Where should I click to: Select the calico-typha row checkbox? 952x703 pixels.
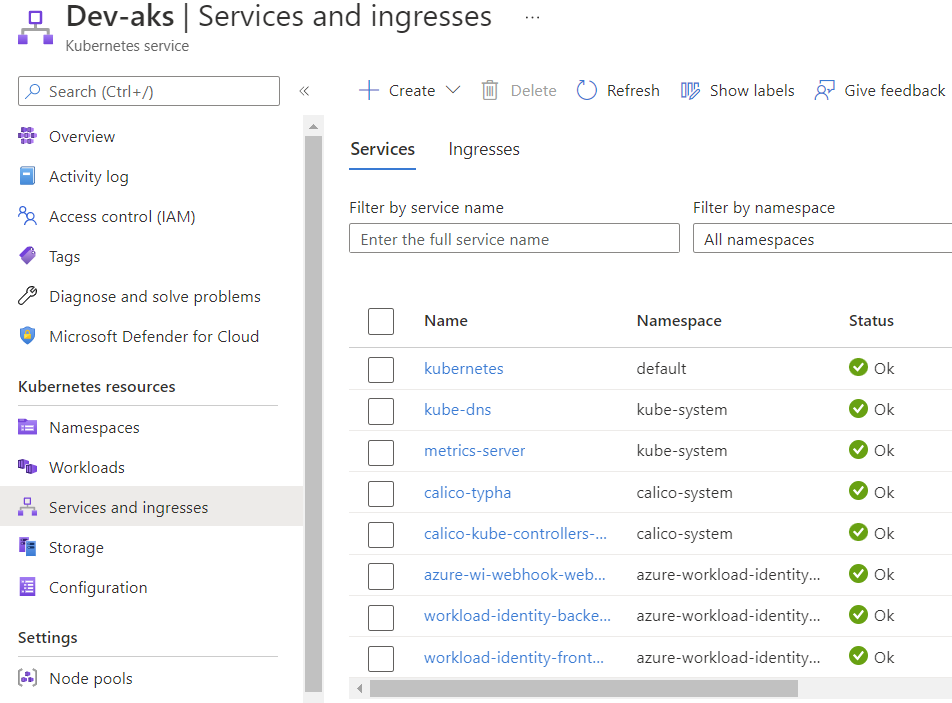[381, 494]
